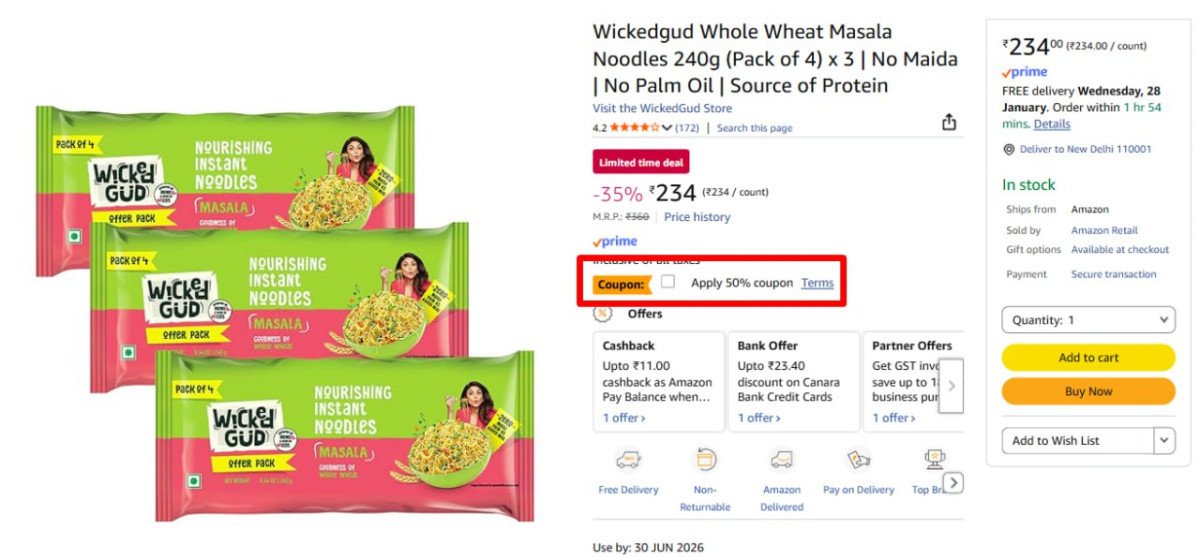Viewport: 1200px width, 558px height.
Task: Click the Pay on Delivery icon
Action: (858, 460)
